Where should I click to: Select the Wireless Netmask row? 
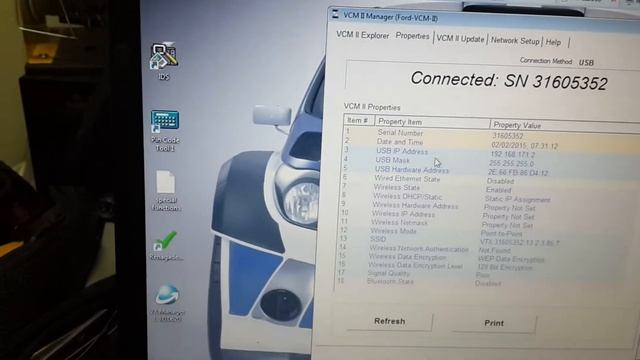tap(488, 223)
